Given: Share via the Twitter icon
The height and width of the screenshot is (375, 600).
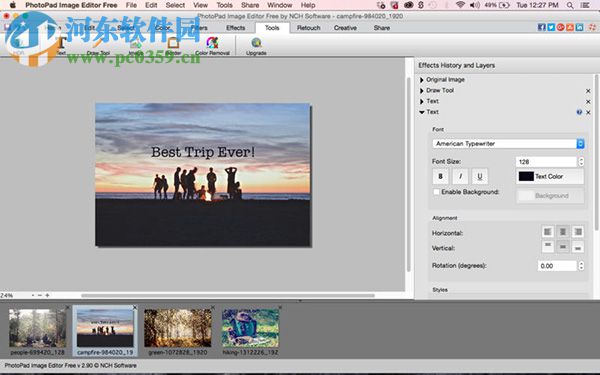Looking at the screenshot, I should click(x=551, y=27).
